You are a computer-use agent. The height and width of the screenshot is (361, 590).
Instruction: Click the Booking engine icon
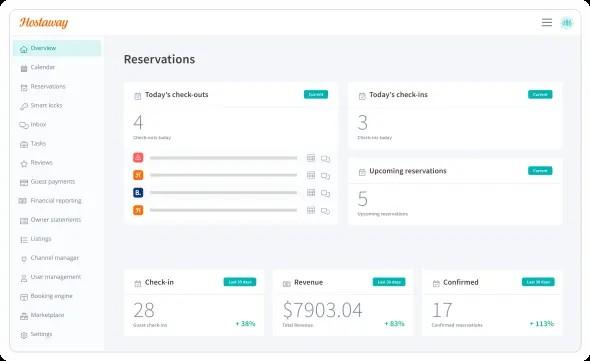[24, 297]
